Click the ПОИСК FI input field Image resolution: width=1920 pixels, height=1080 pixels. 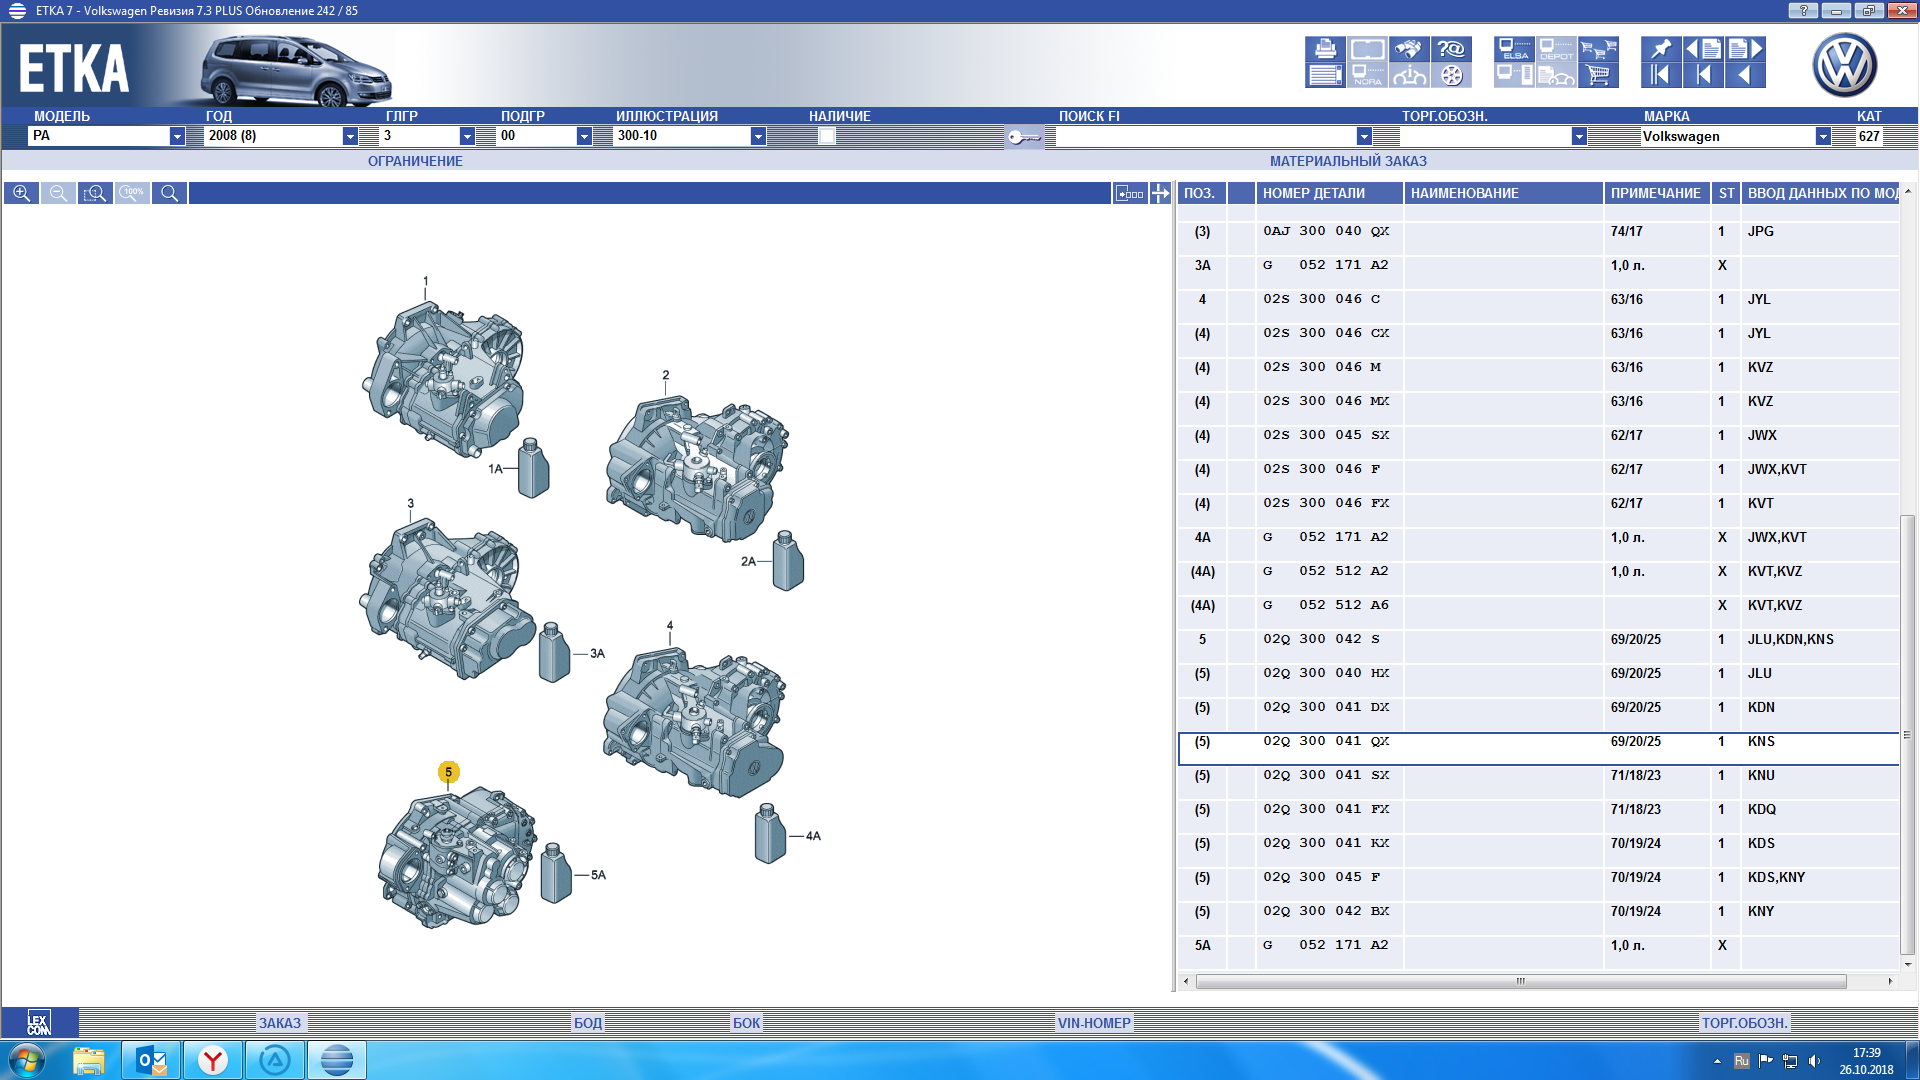pos(1205,136)
